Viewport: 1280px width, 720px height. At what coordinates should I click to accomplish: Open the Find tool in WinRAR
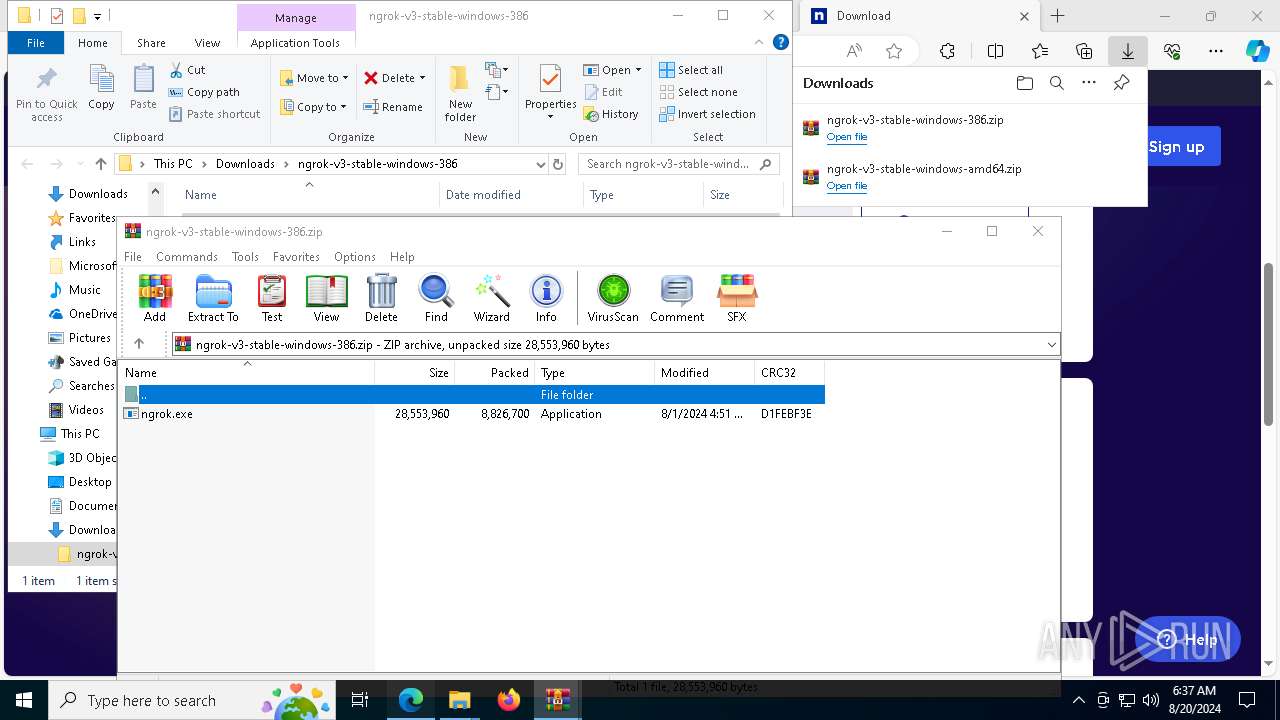[x=436, y=298]
